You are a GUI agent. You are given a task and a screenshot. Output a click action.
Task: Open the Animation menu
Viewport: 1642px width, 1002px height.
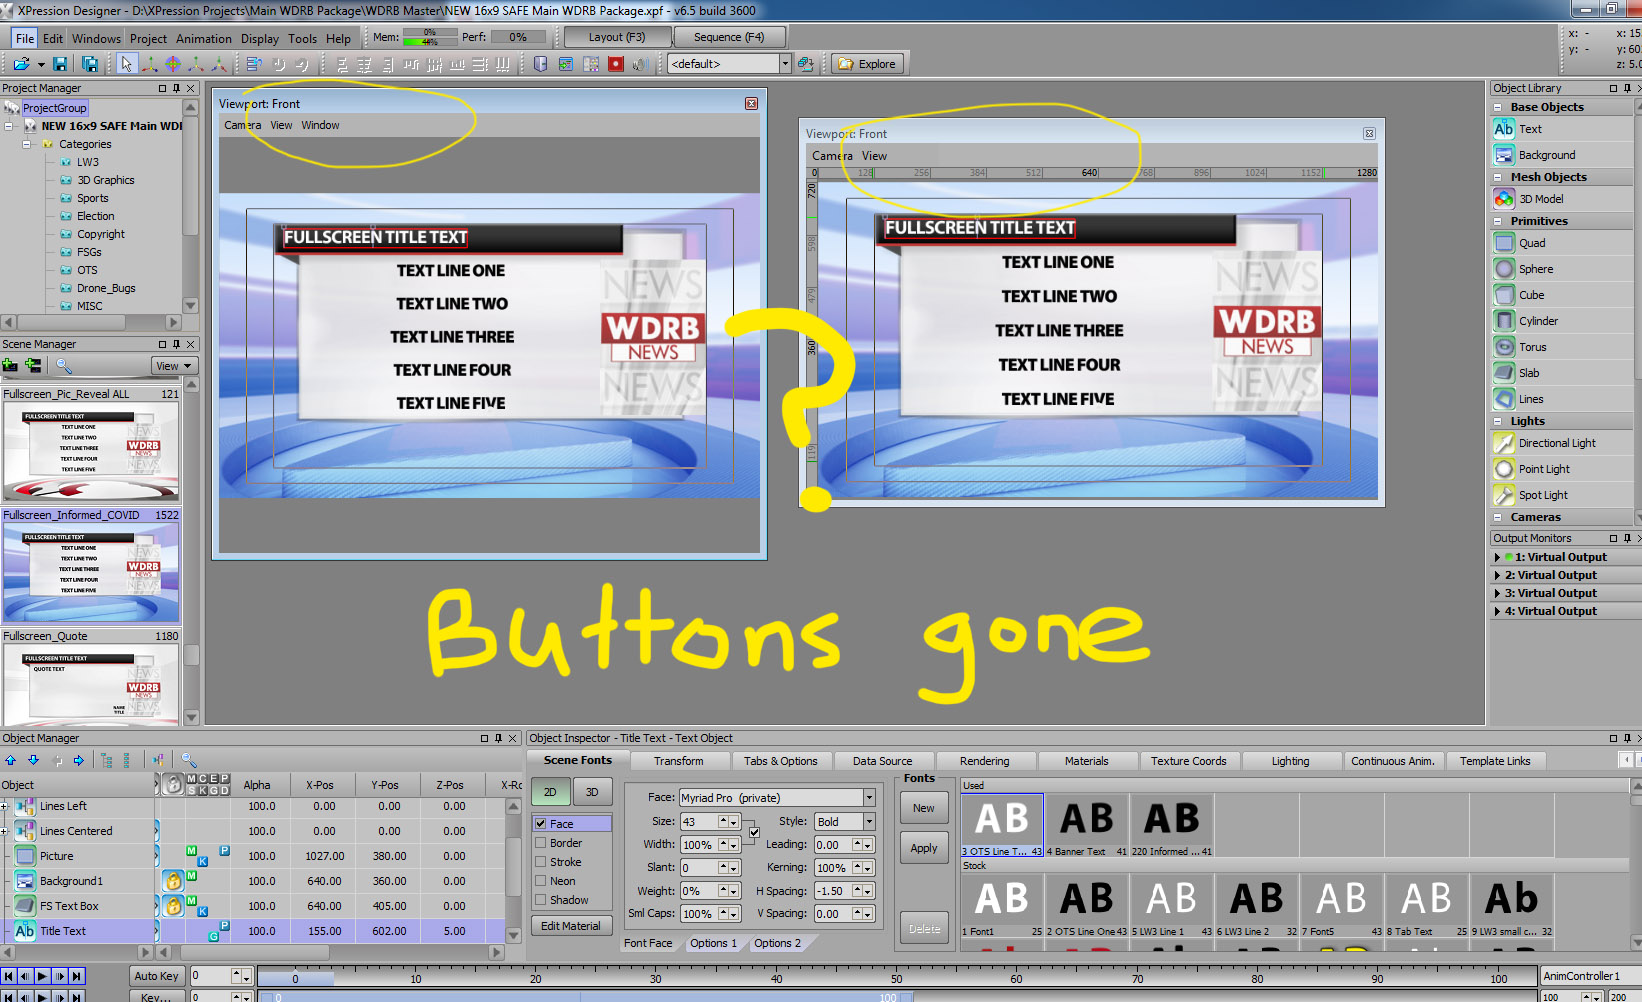coord(204,39)
